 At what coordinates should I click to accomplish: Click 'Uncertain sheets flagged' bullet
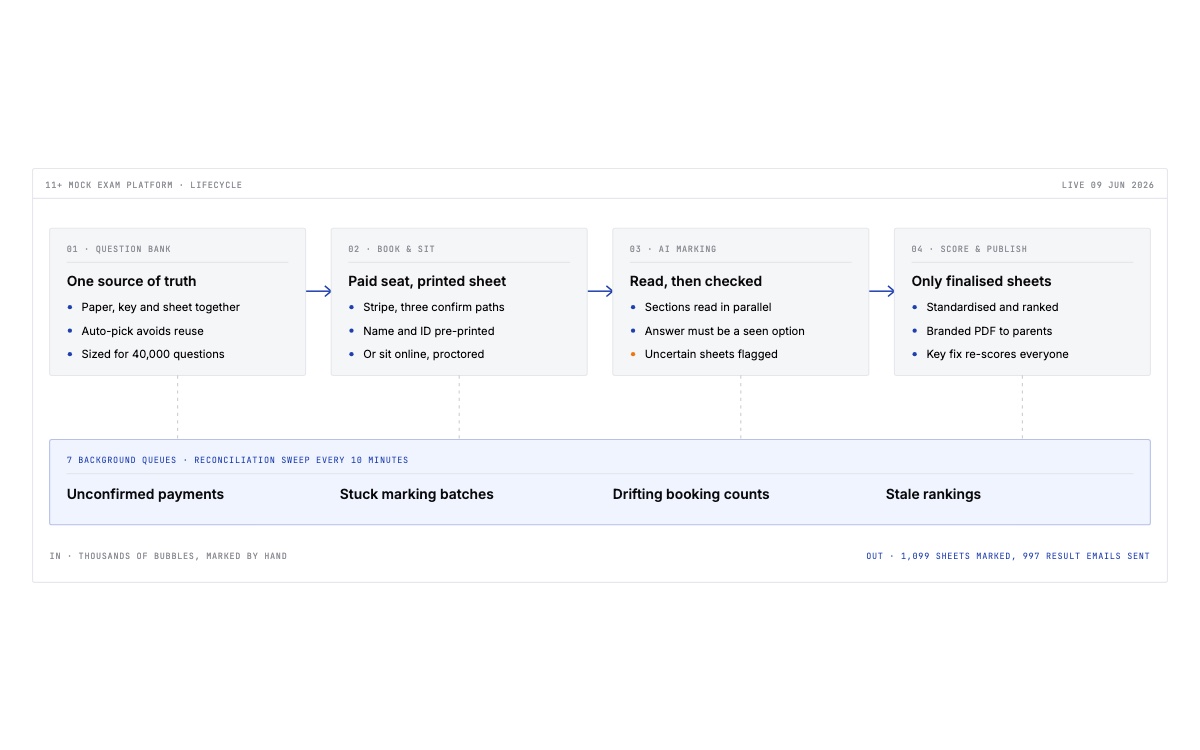pos(711,354)
